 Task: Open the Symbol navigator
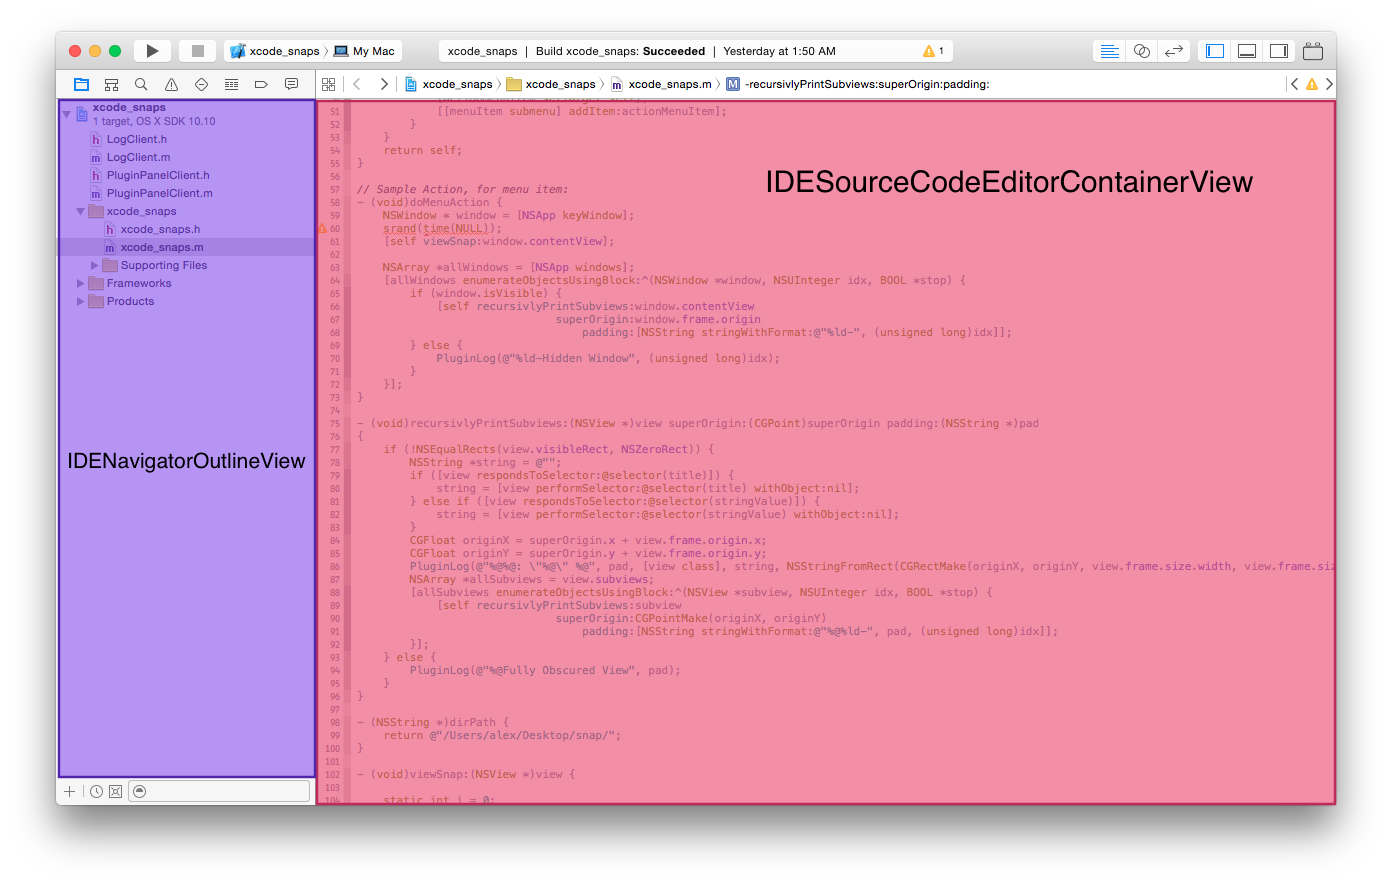tap(111, 84)
